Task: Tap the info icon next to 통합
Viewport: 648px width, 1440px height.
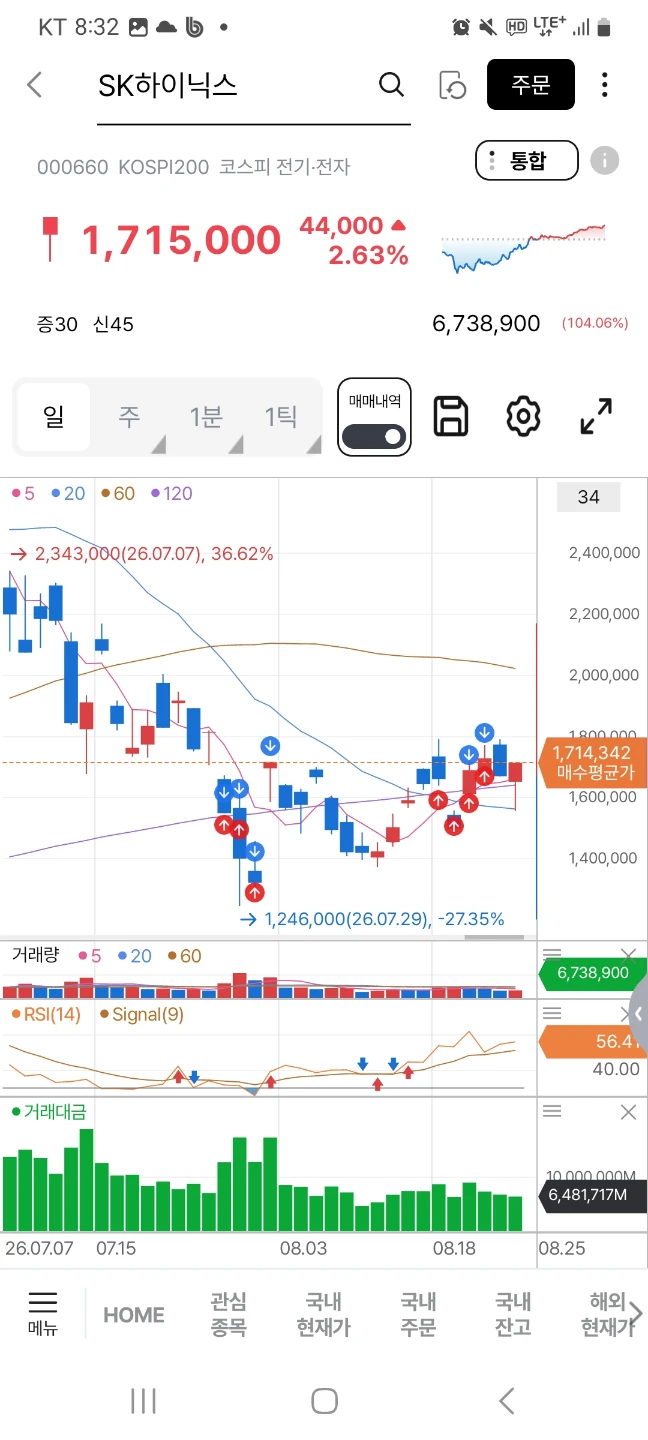Action: point(604,160)
